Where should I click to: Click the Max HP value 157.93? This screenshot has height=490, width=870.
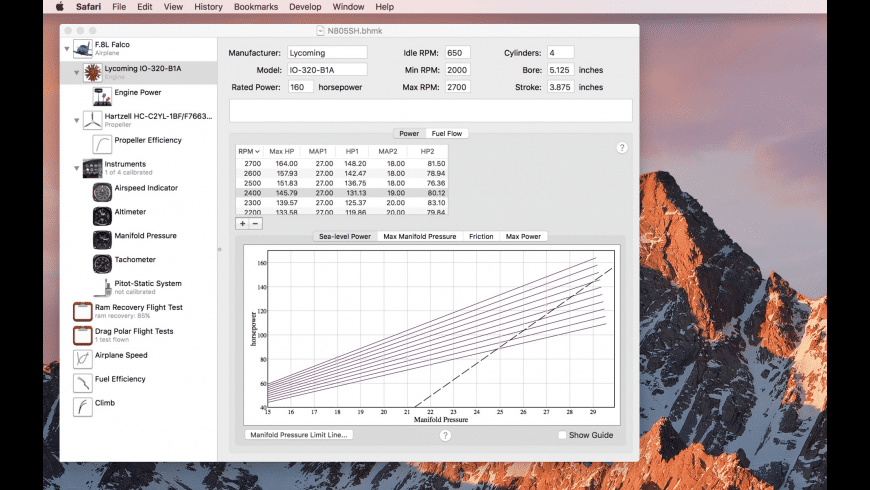[287, 174]
